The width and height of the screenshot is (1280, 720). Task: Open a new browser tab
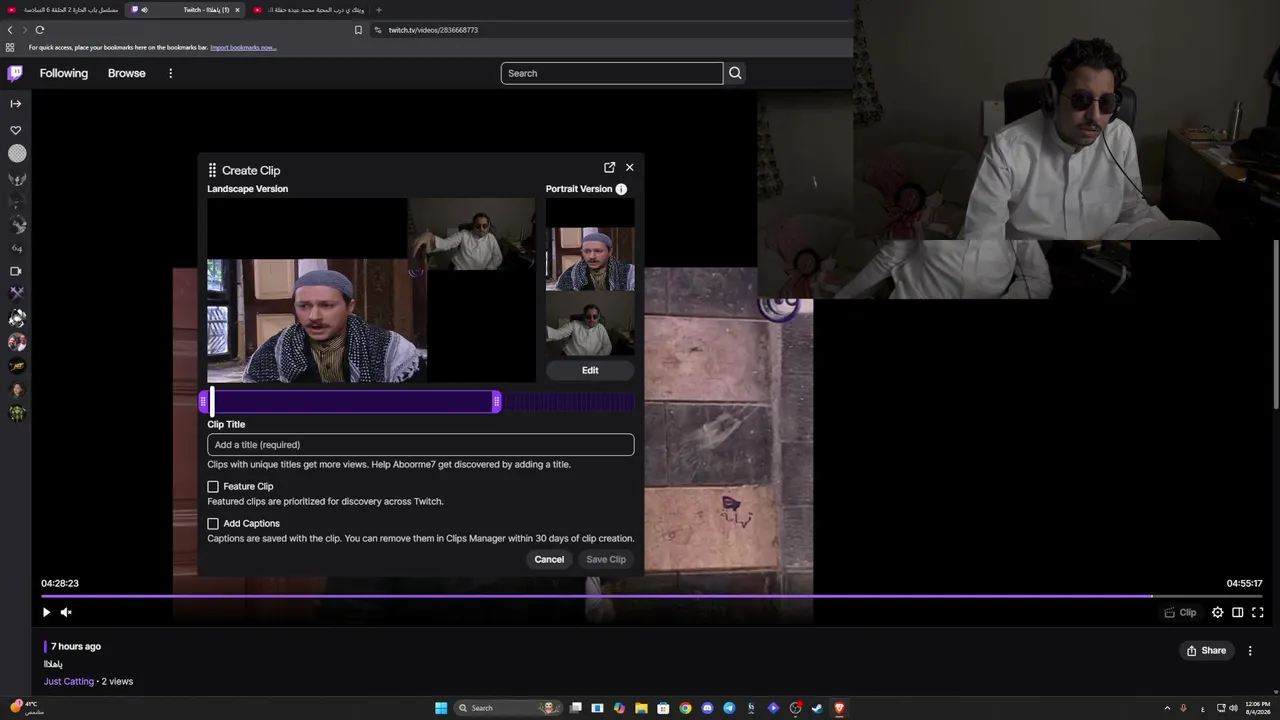point(379,10)
